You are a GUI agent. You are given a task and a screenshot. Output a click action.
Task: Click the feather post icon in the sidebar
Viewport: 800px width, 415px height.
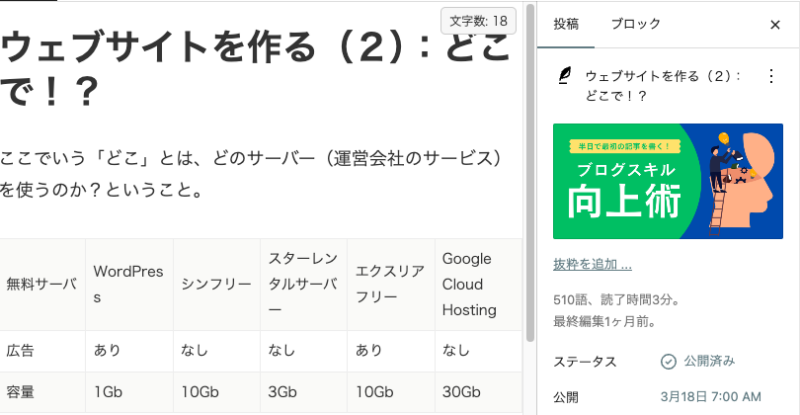tap(565, 76)
